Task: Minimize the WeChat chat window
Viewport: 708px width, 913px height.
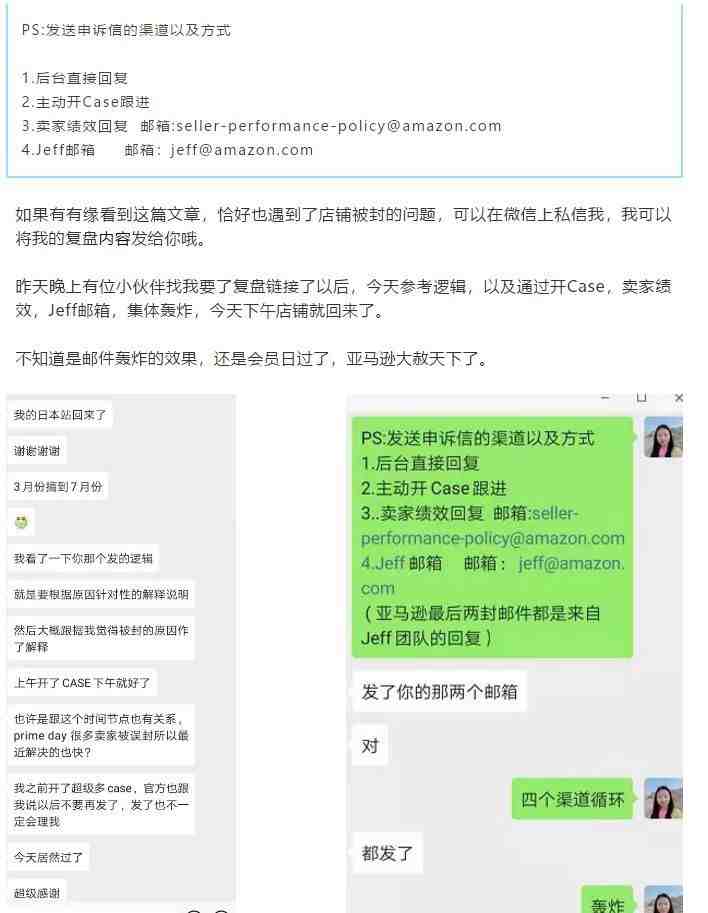Action: (x=605, y=398)
